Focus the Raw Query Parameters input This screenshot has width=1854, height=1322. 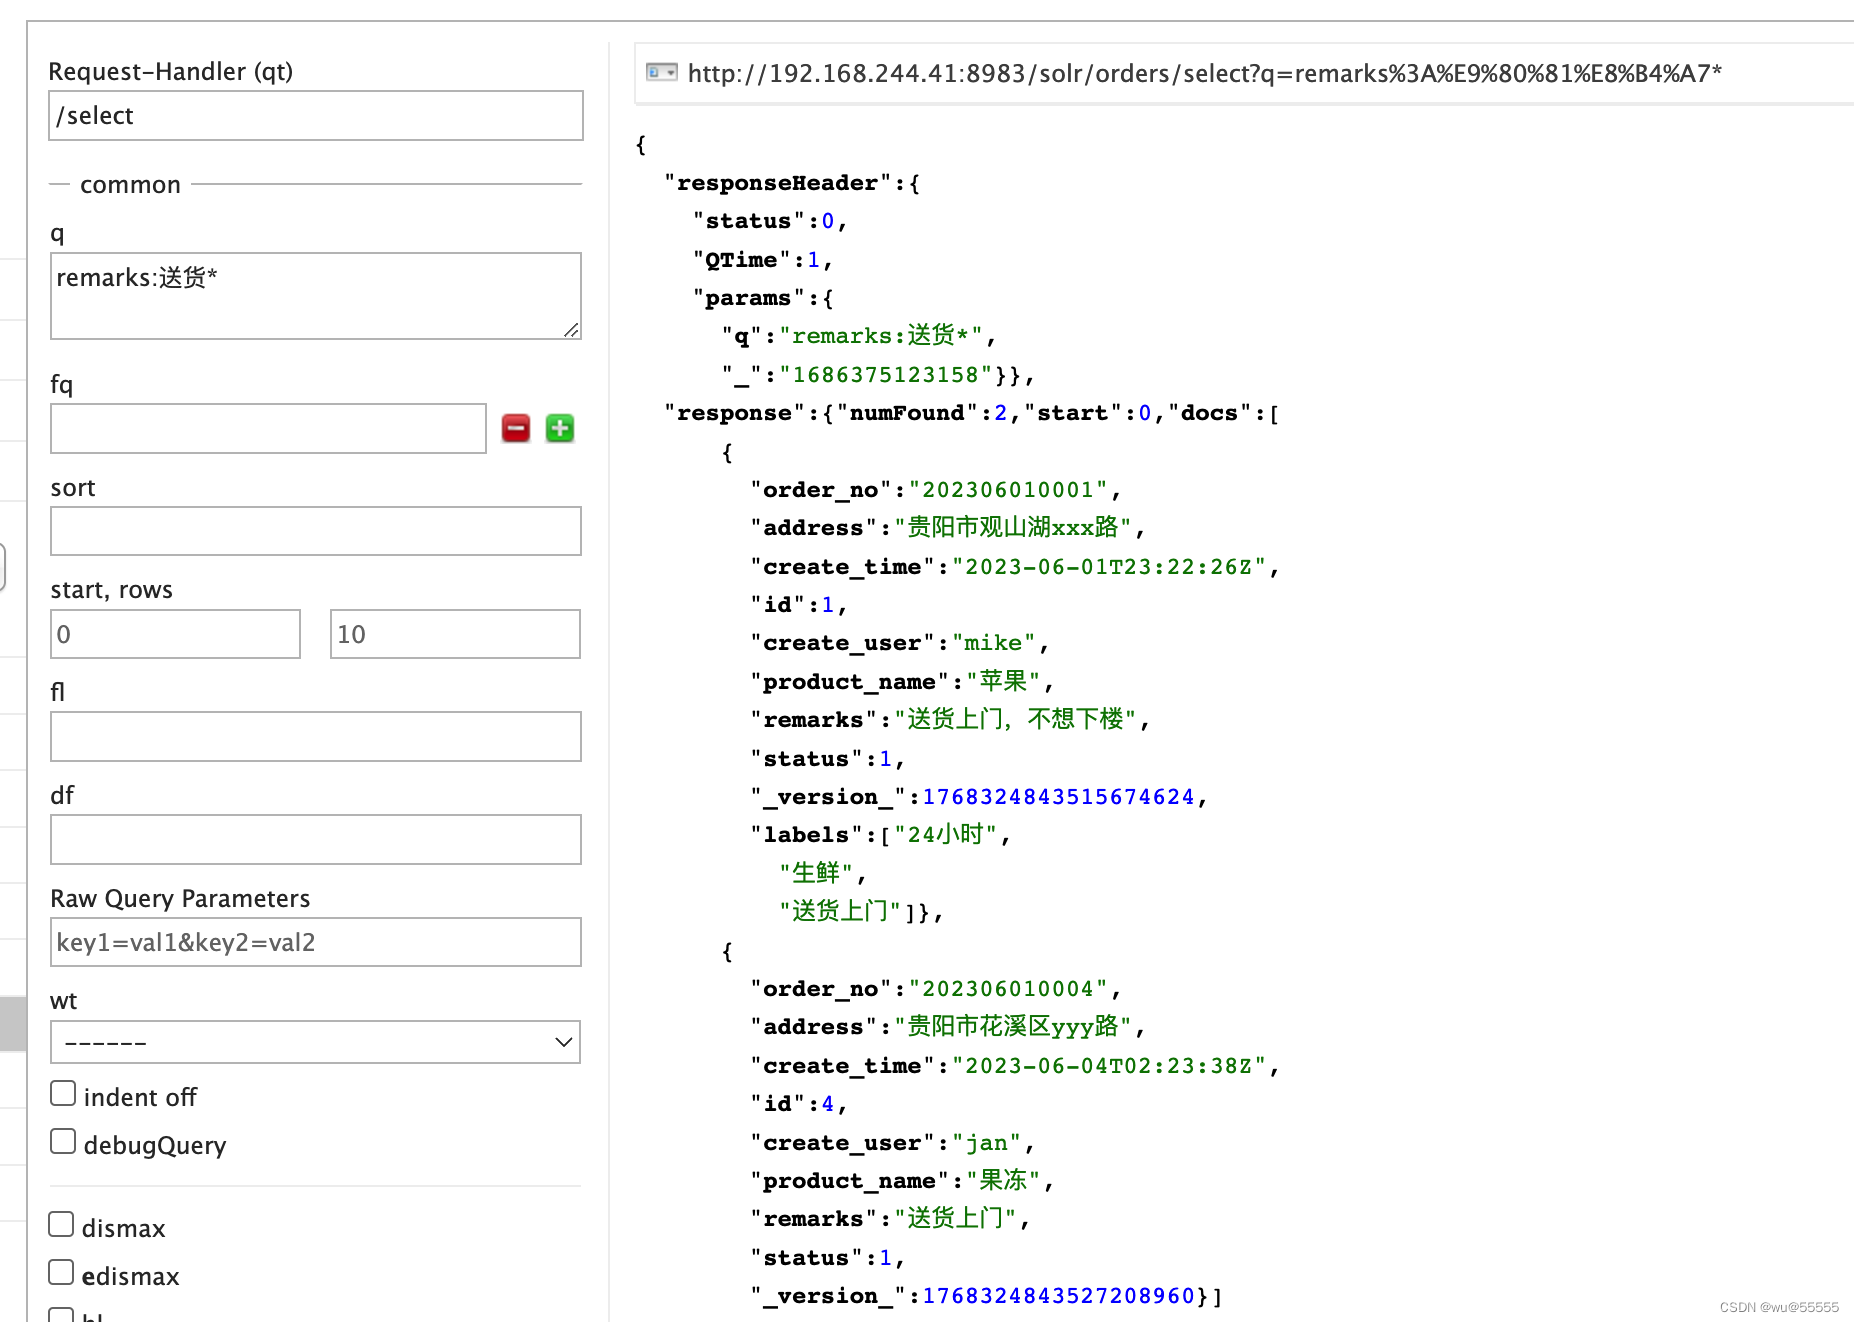[x=316, y=942]
